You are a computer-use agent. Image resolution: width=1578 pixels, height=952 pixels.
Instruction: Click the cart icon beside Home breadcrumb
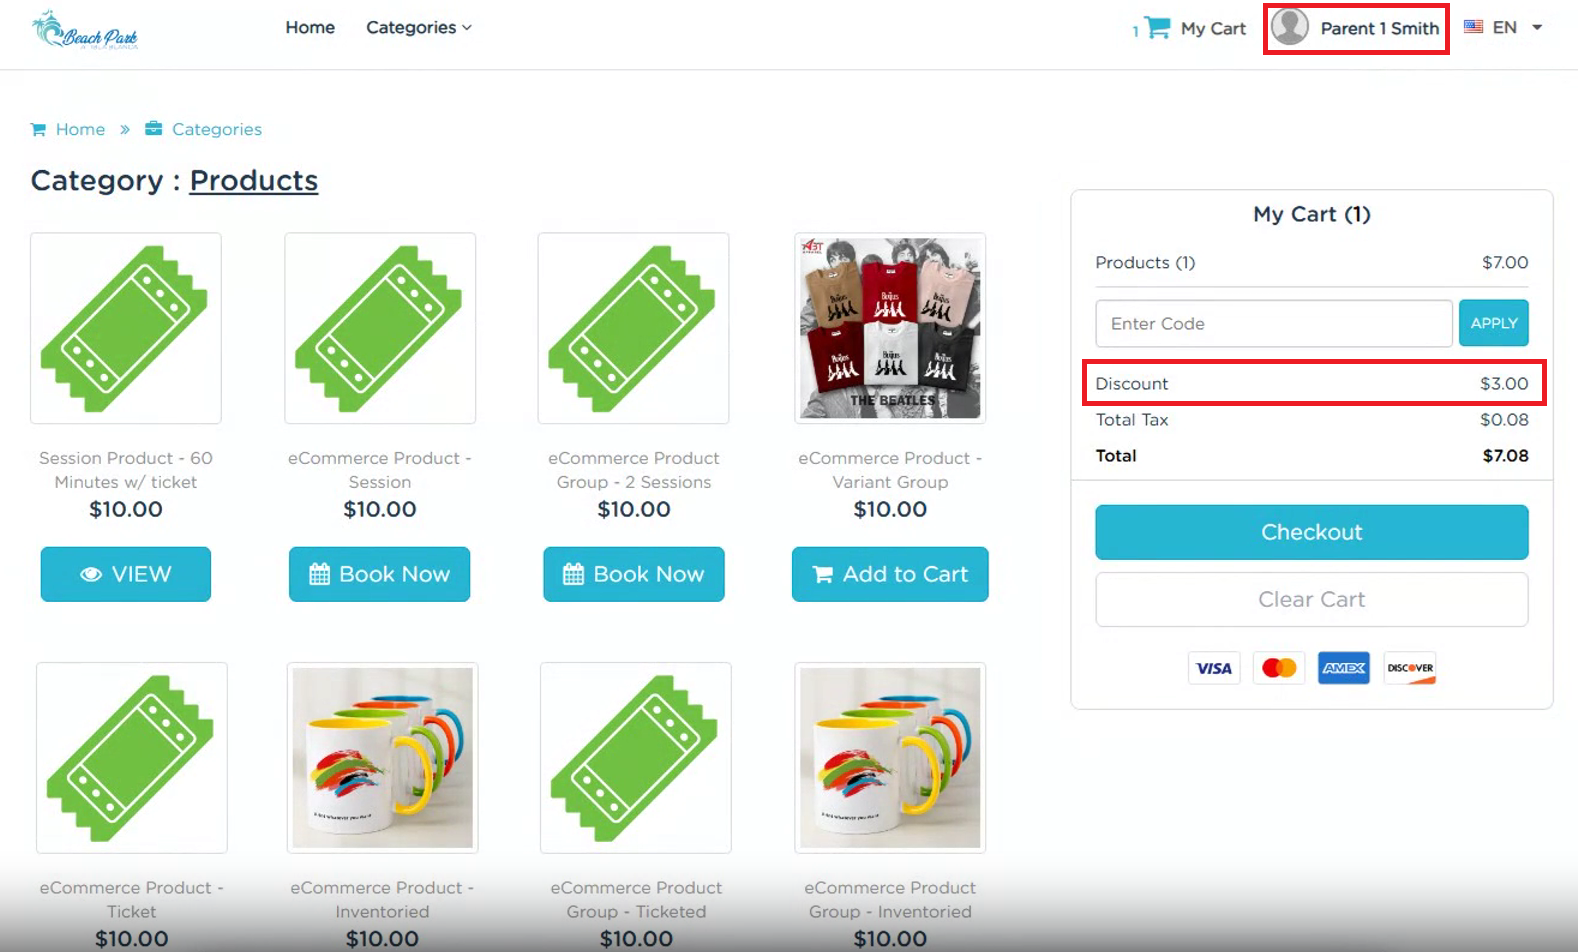[x=38, y=129]
